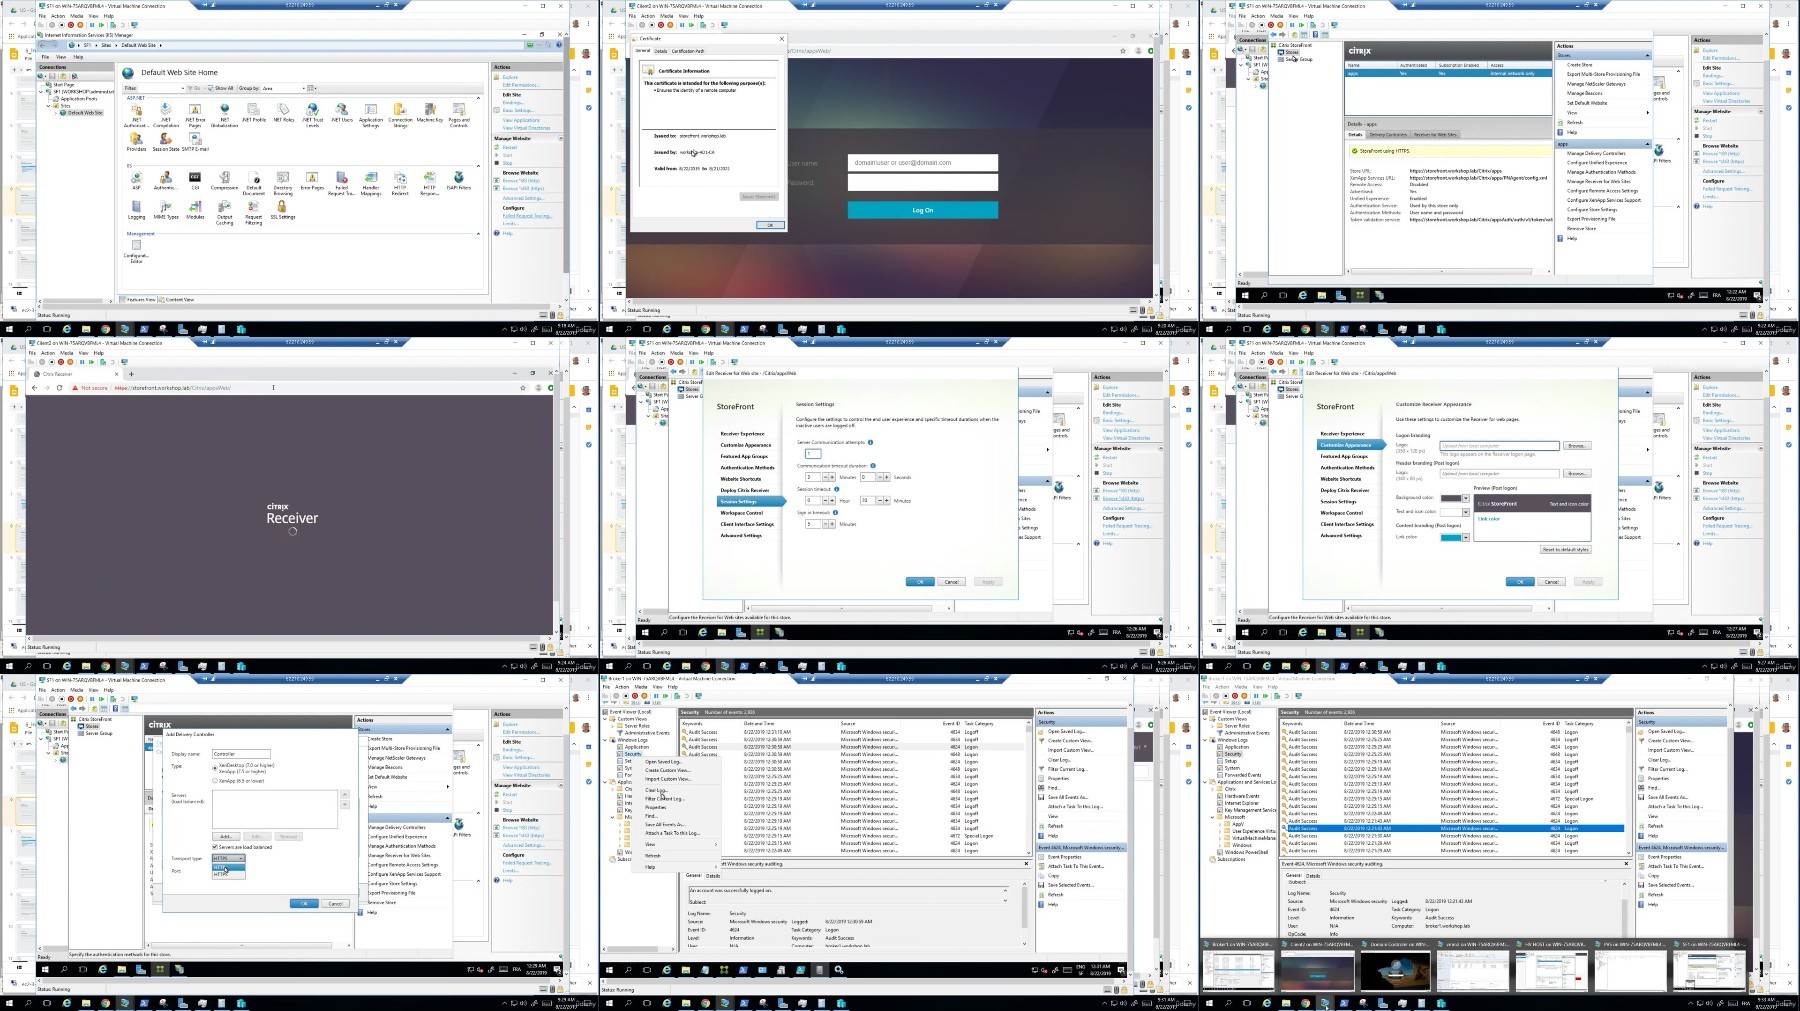Open the Error Pages feature icon

click(x=312, y=181)
